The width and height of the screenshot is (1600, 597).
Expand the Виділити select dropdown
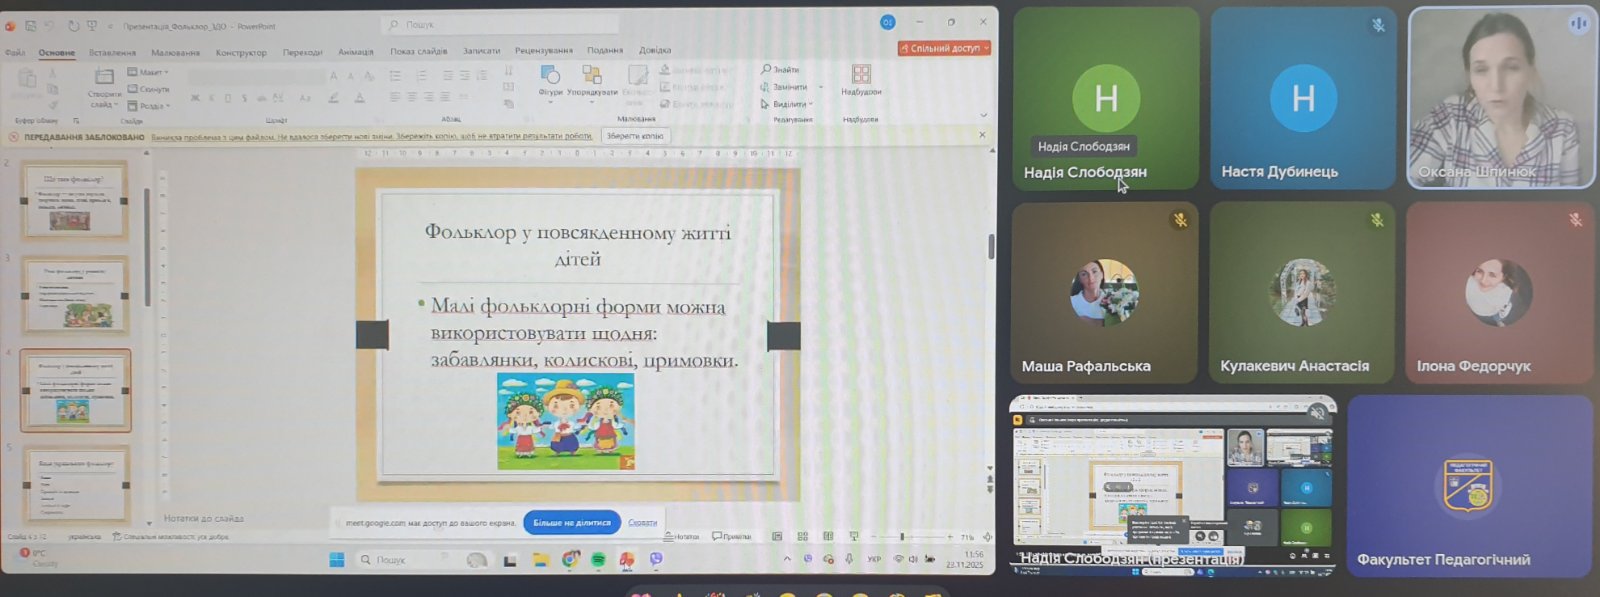(x=786, y=104)
